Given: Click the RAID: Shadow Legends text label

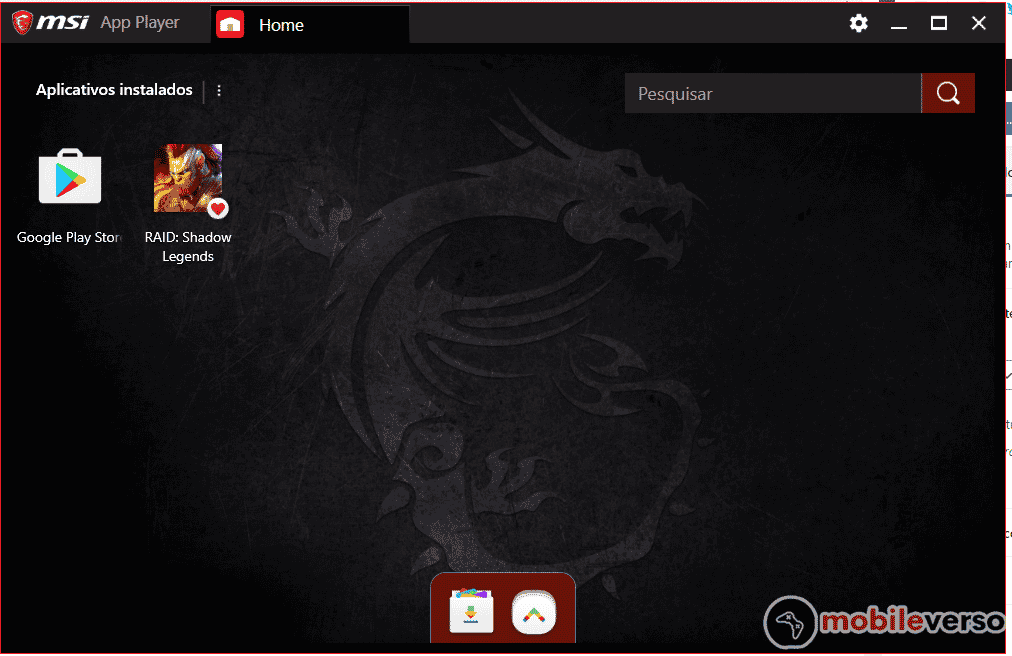Looking at the screenshot, I should pos(188,247).
